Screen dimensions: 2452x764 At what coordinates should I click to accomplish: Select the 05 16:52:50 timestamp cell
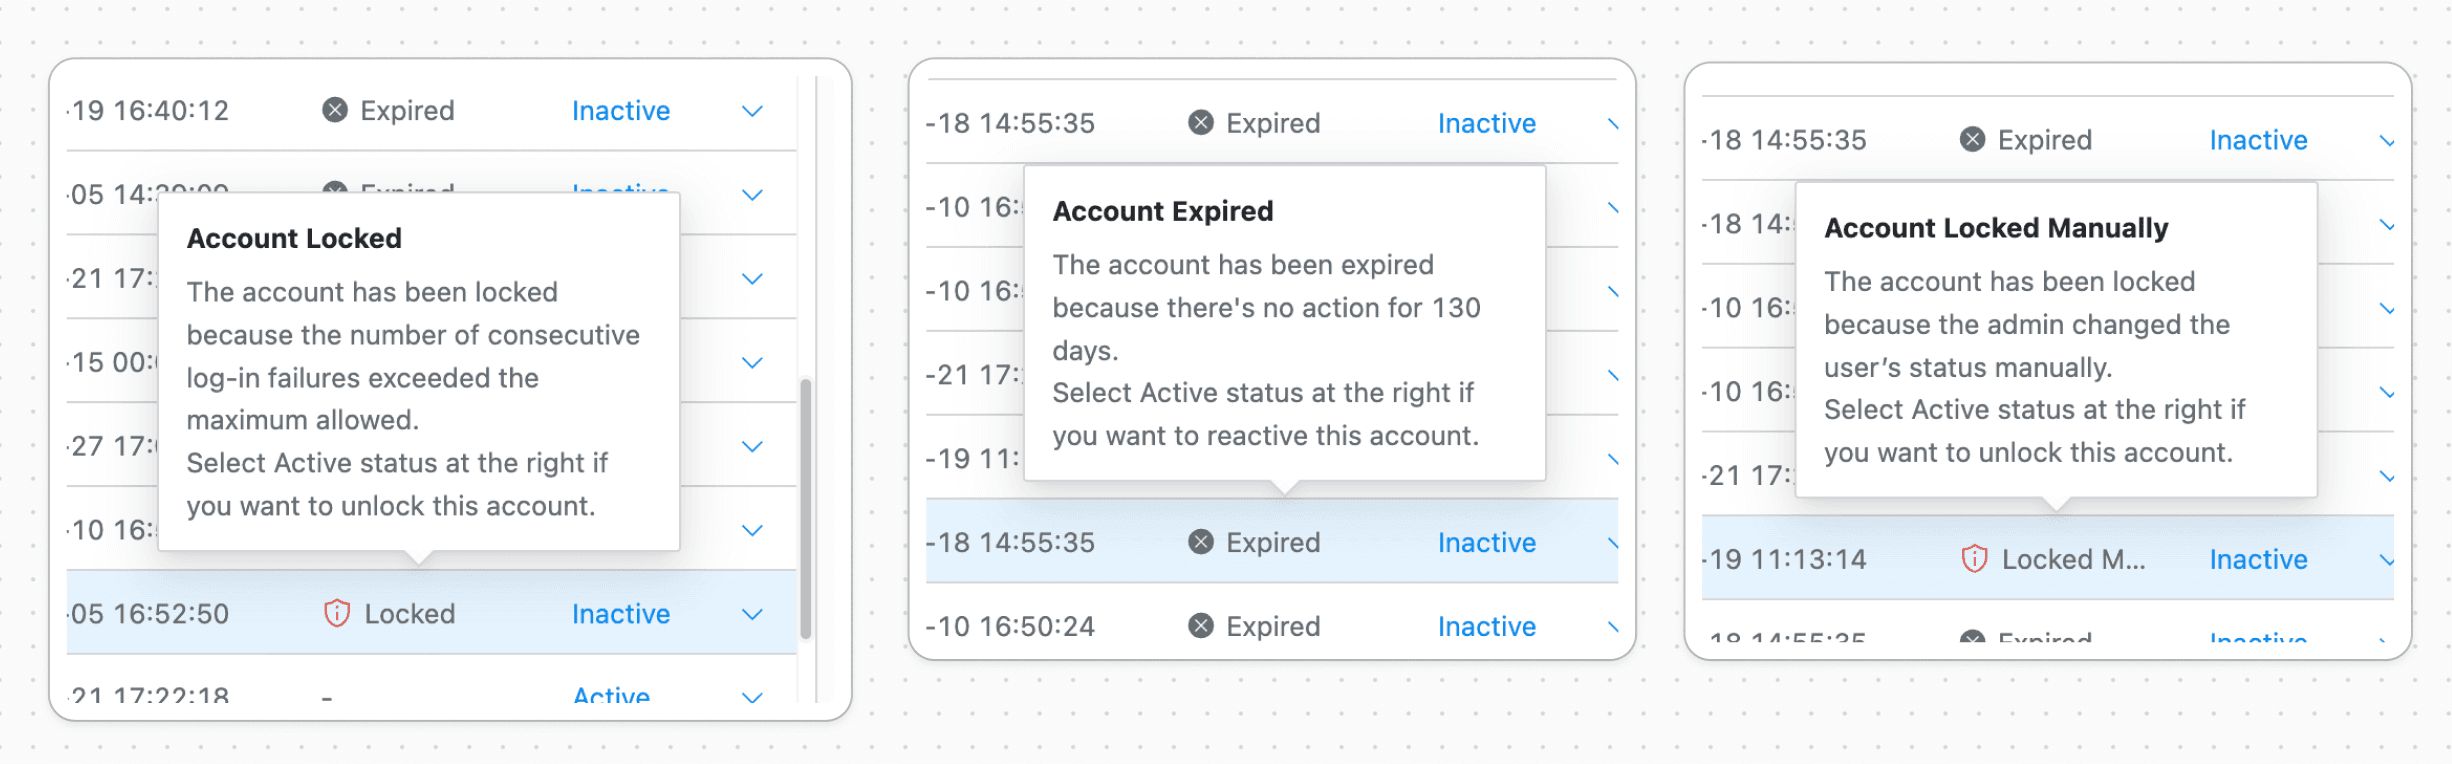click(150, 614)
